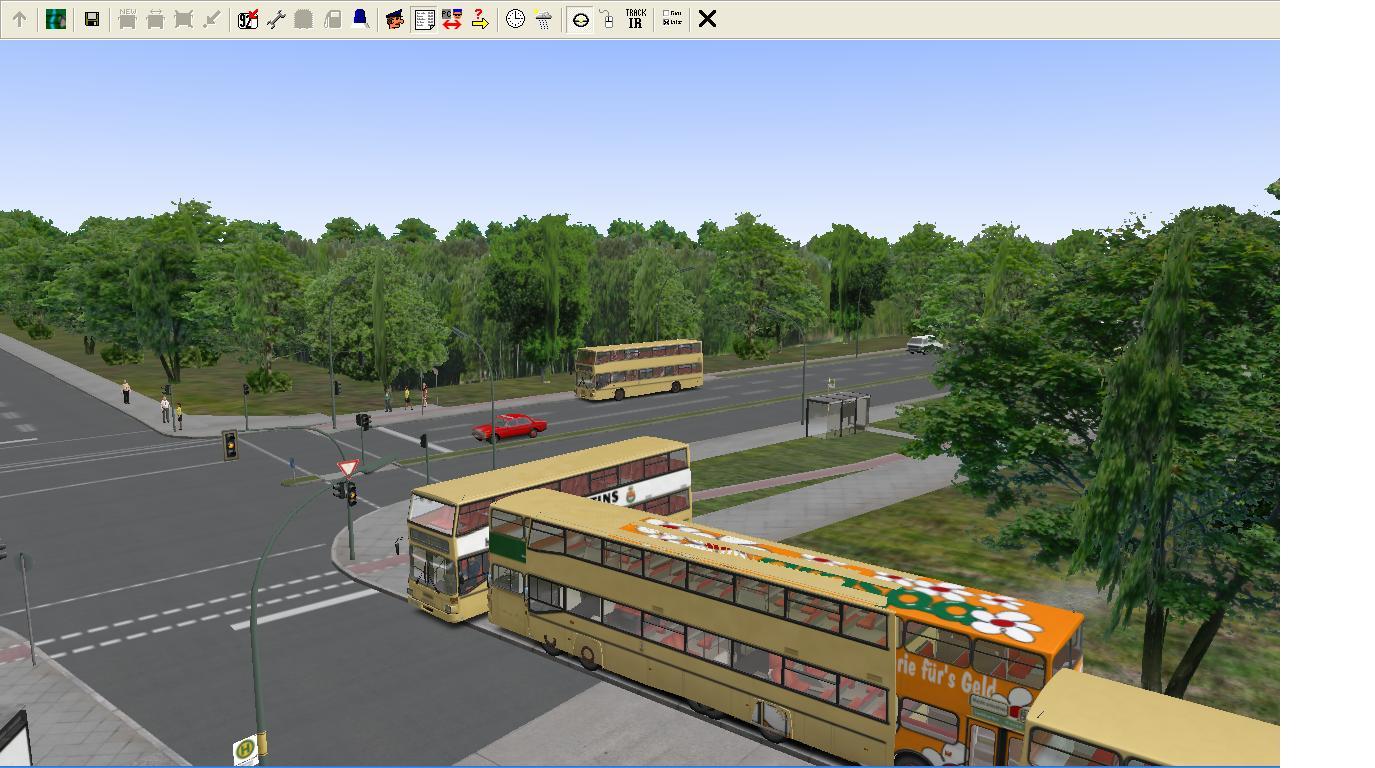Open the clock time settings icon

[515, 19]
